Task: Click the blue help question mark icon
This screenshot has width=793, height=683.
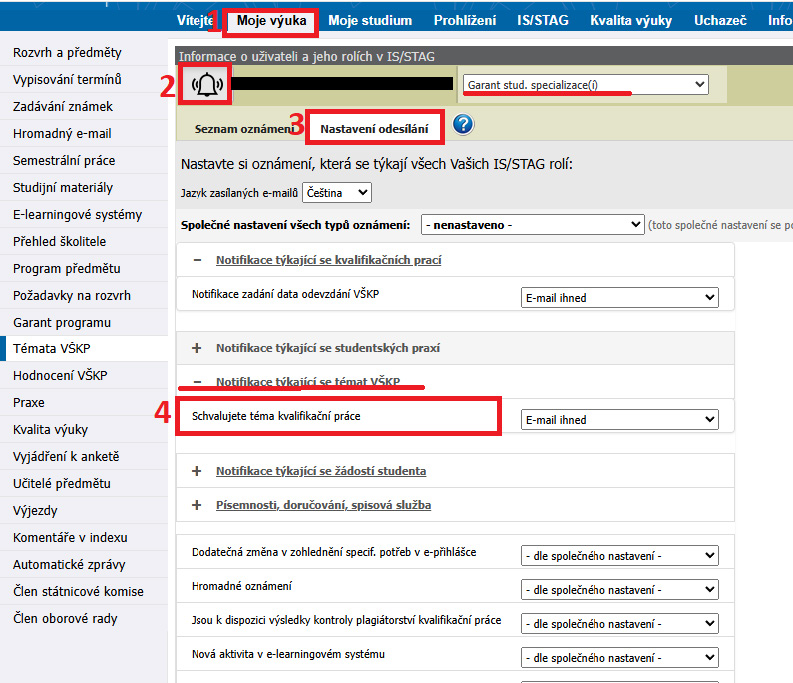Action: (463, 125)
